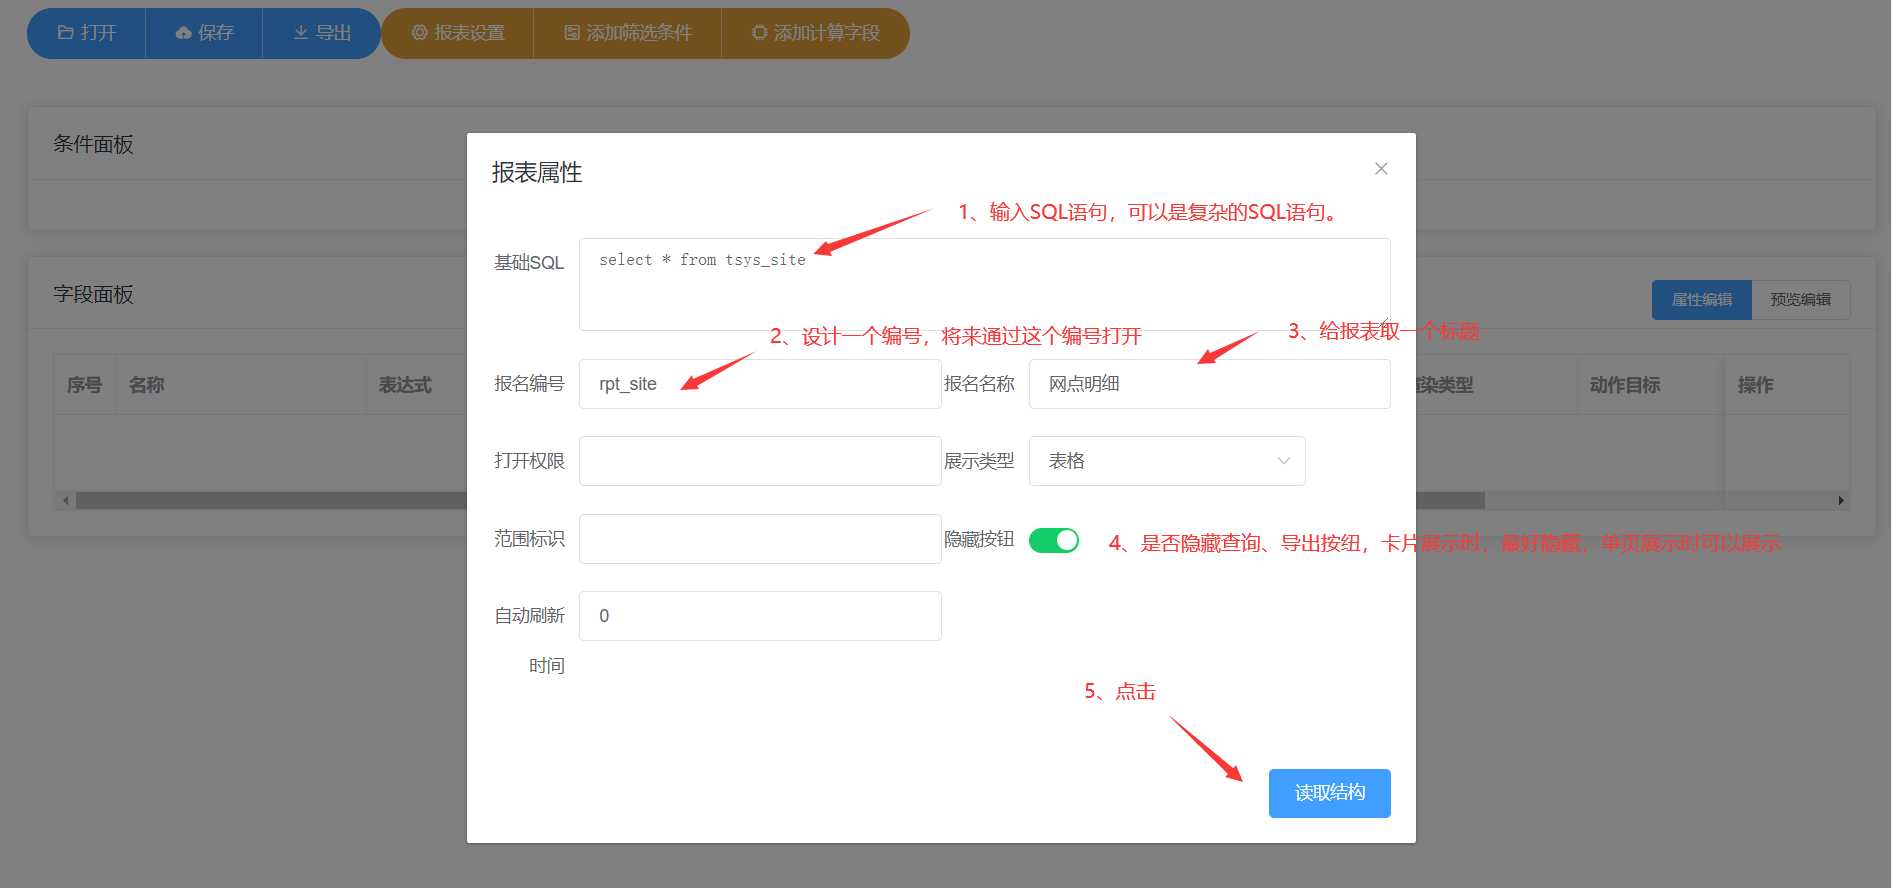This screenshot has height=888, width=1892.
Task: Click the 添加筛选条件 icon
Action: tap(572, 33)
